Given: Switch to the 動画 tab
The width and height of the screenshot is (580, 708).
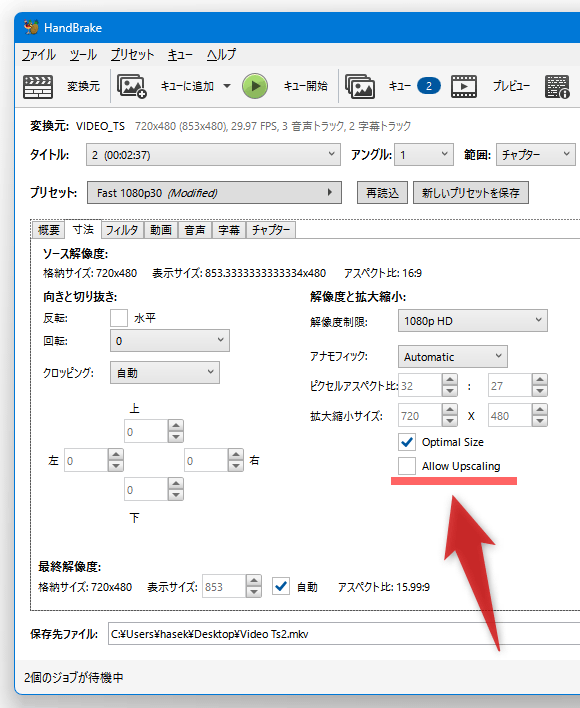Looking at the screenshot, I should point(161,230).
